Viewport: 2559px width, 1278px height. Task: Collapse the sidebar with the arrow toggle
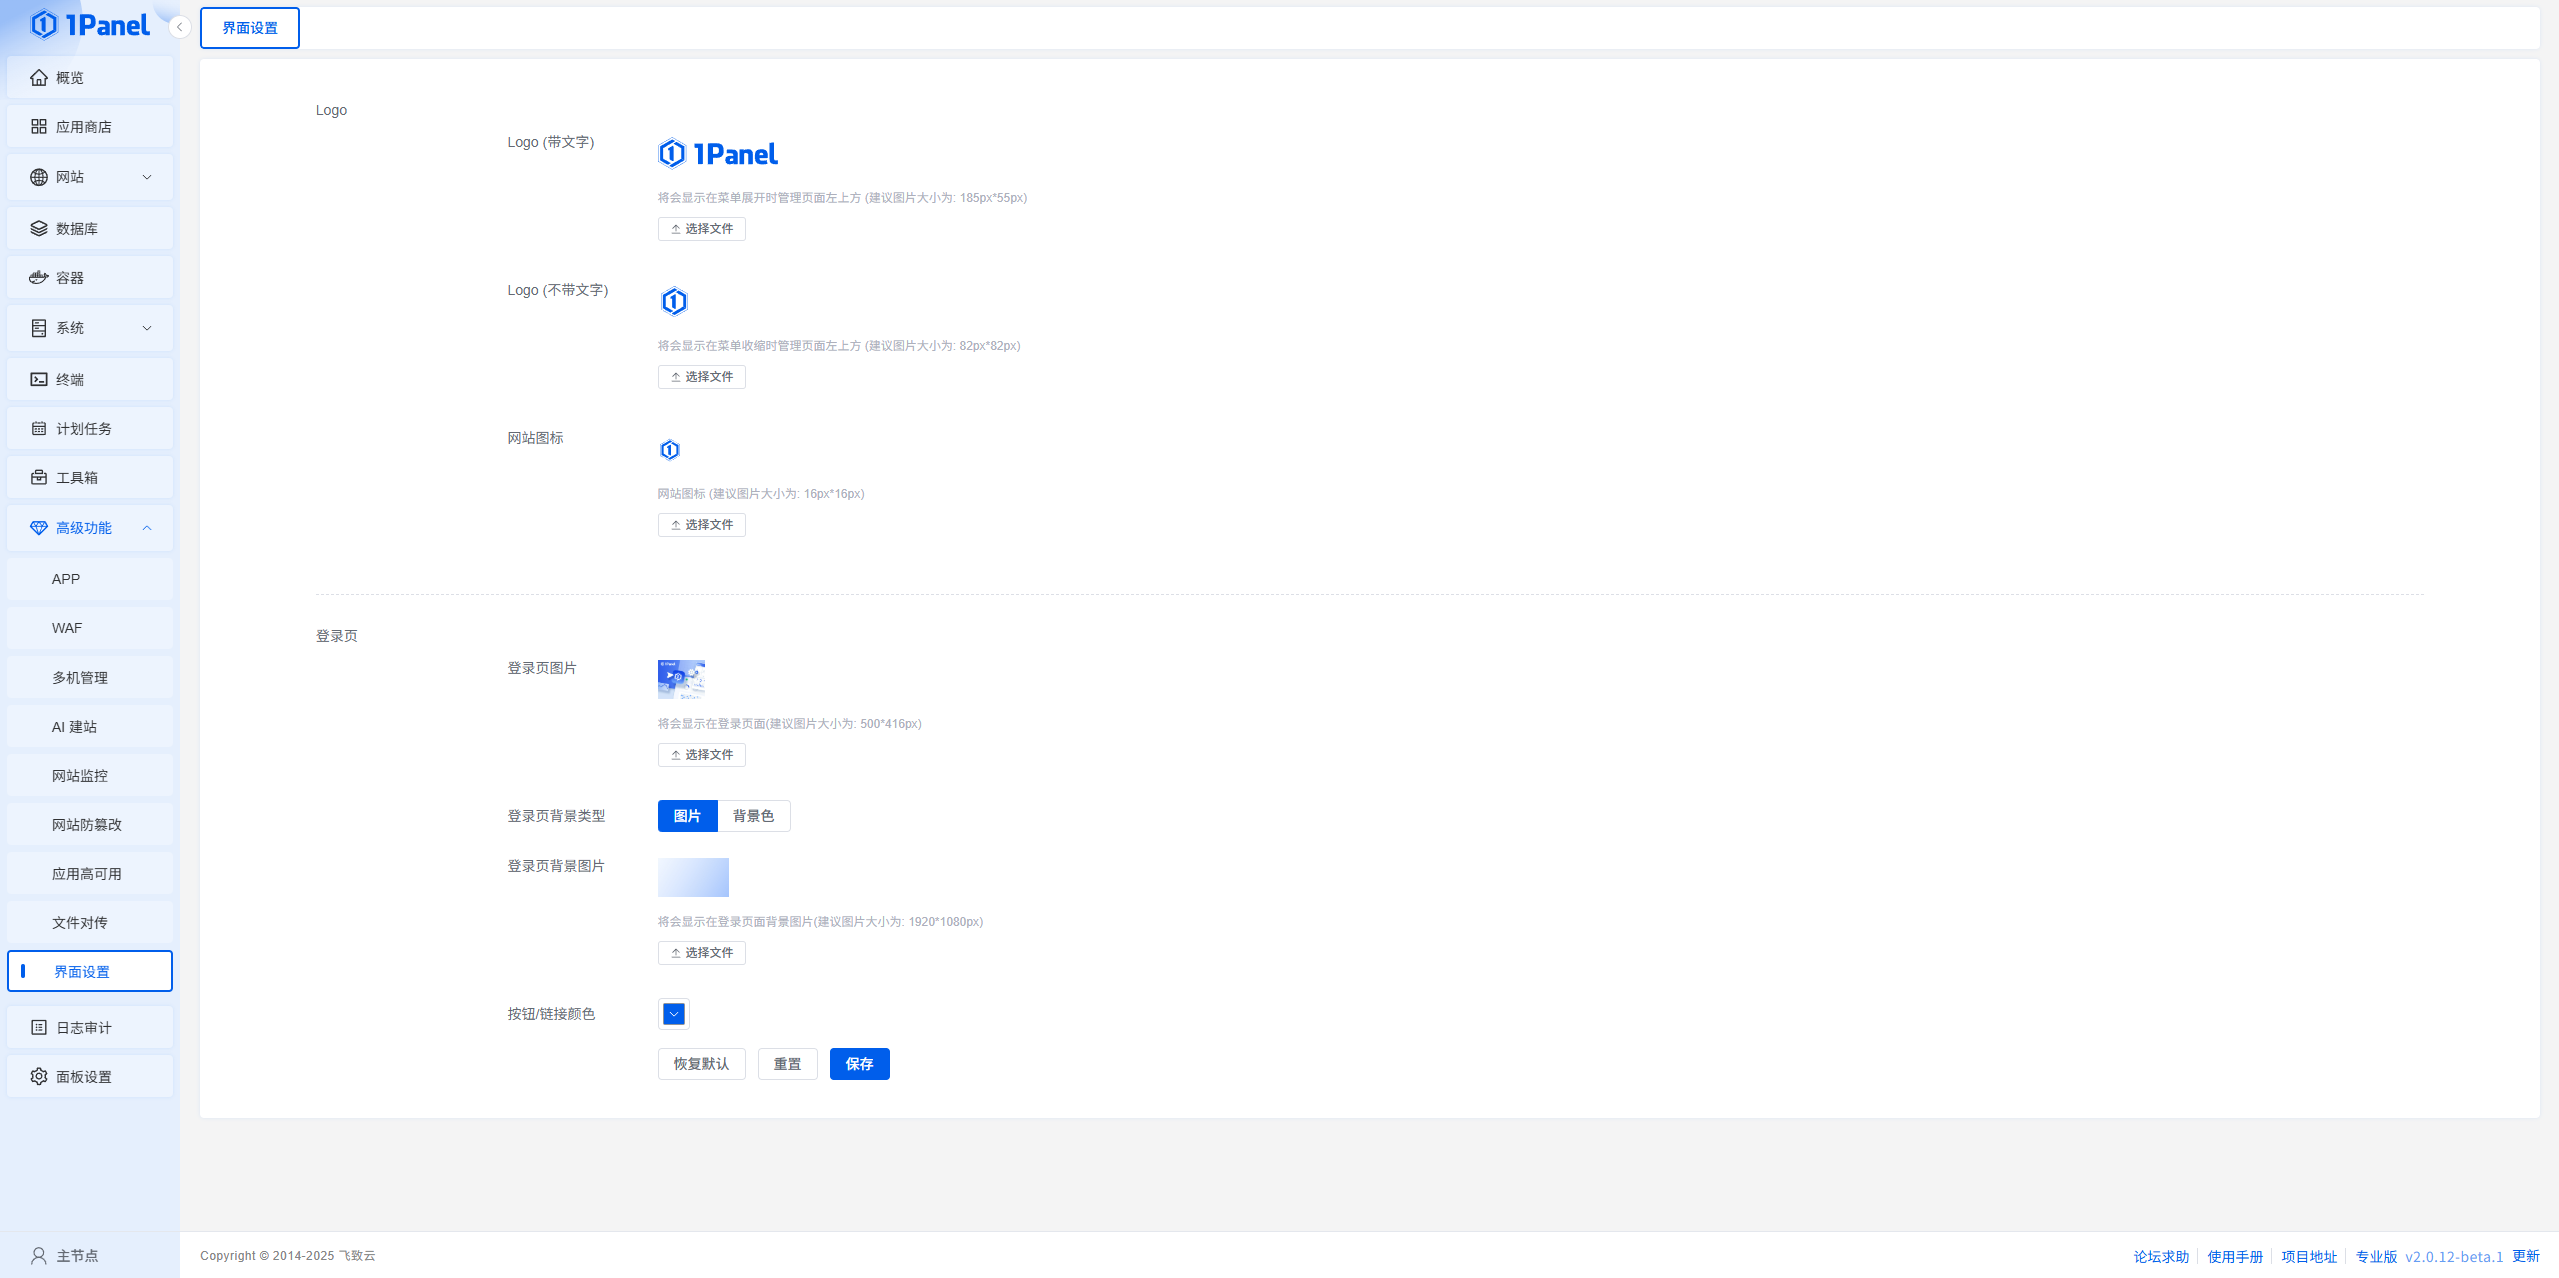pyautogui.click(x=180, y=27)
